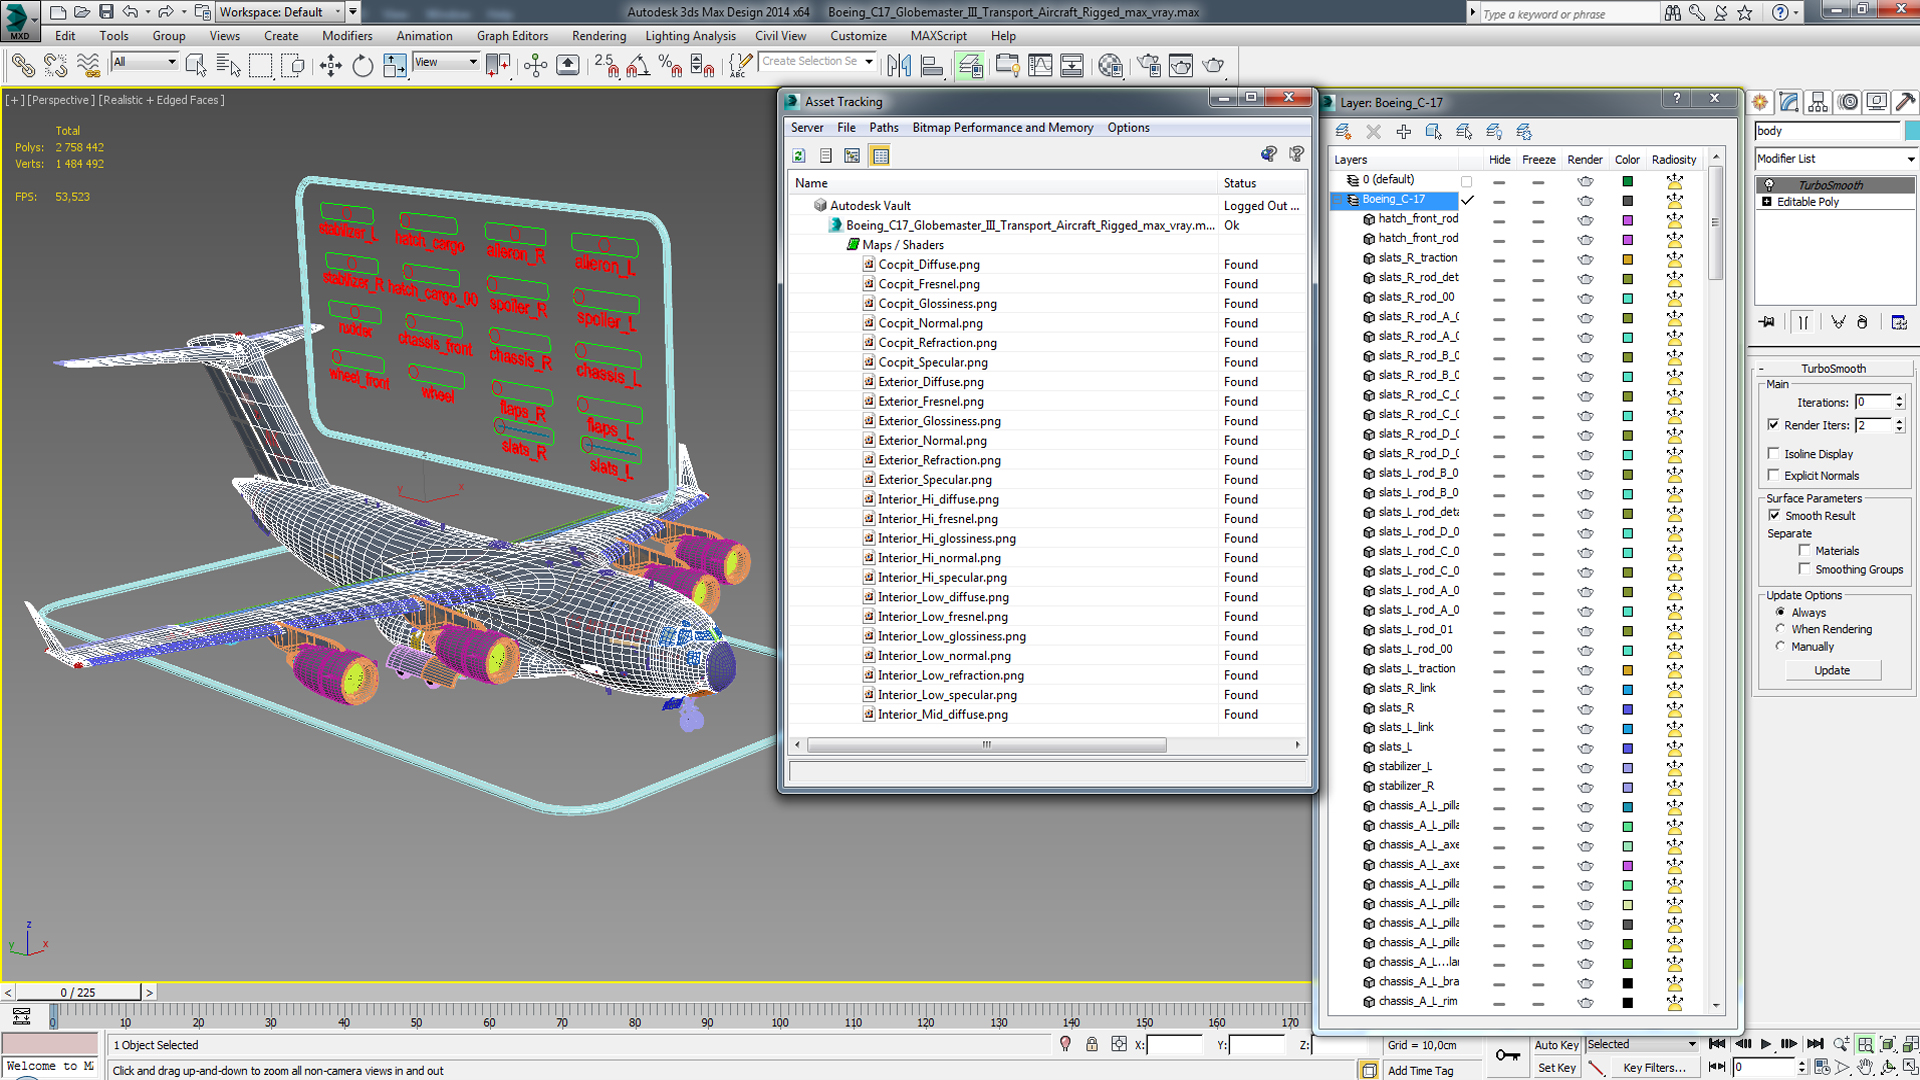Click Configure Modifier Sets icon
This screenshot has height=1080, width=1920.
click(1899, 322)
